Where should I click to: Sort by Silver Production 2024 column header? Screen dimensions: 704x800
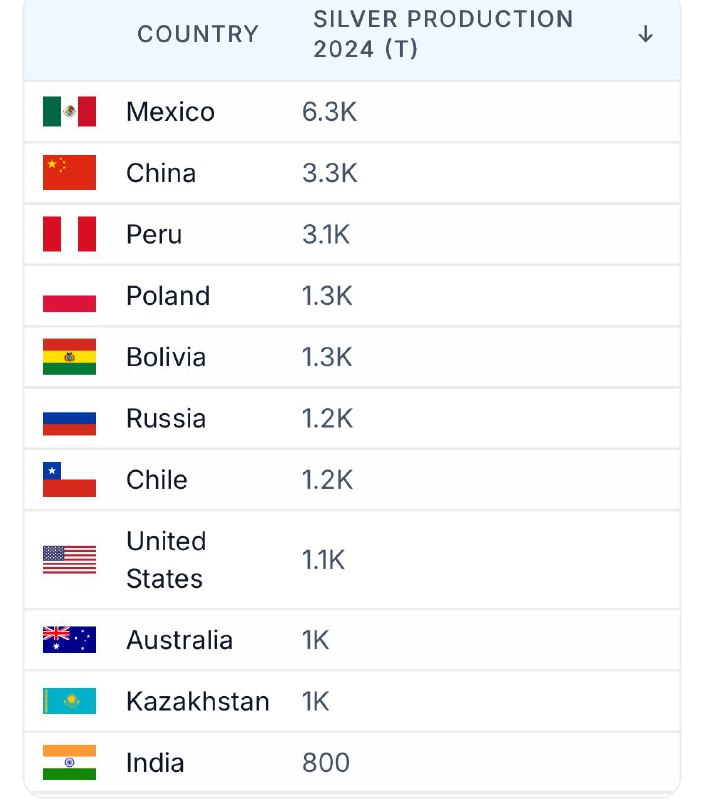tap(443, 34)
